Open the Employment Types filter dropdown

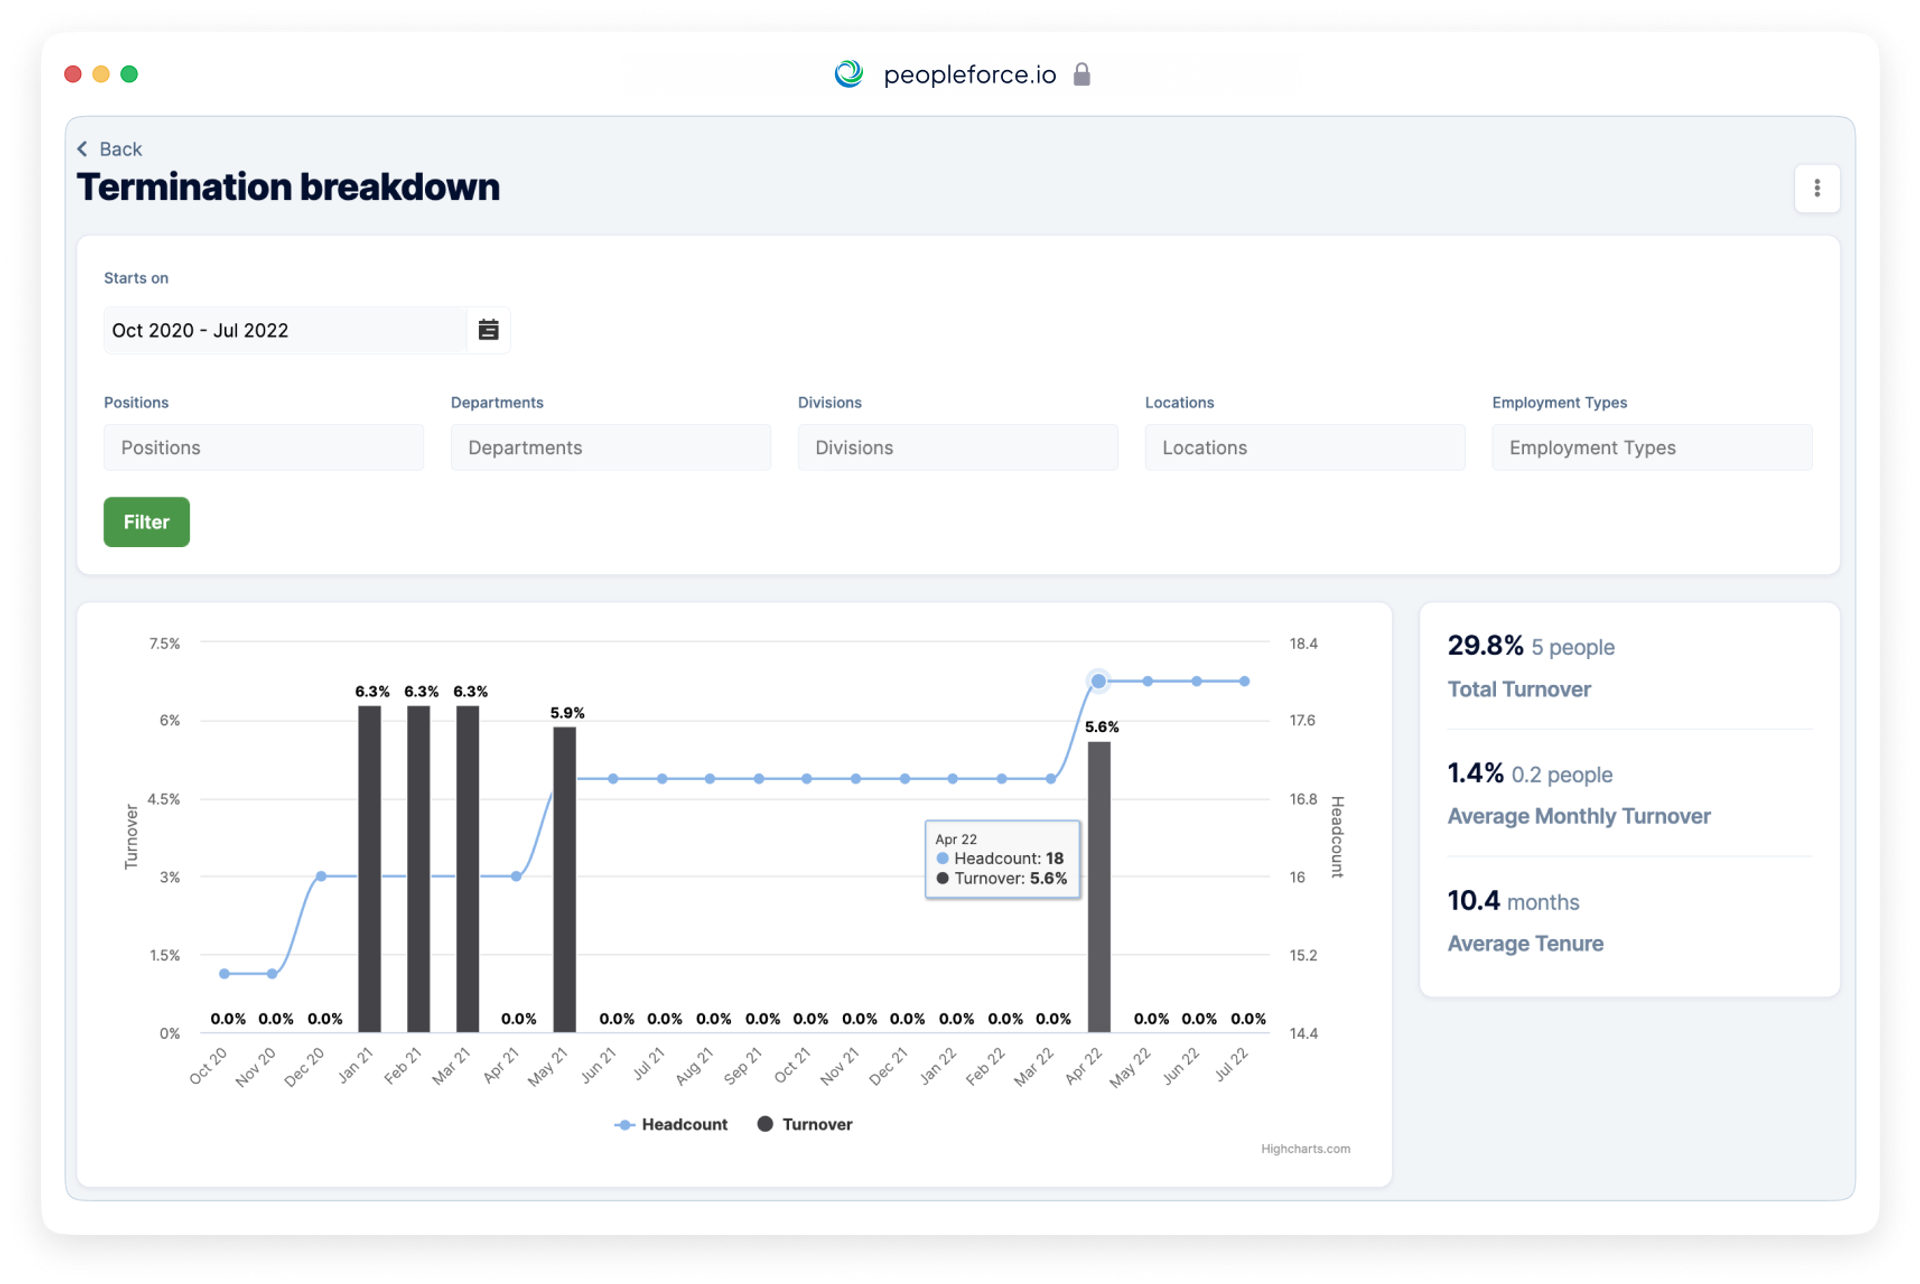point(1651,447)
